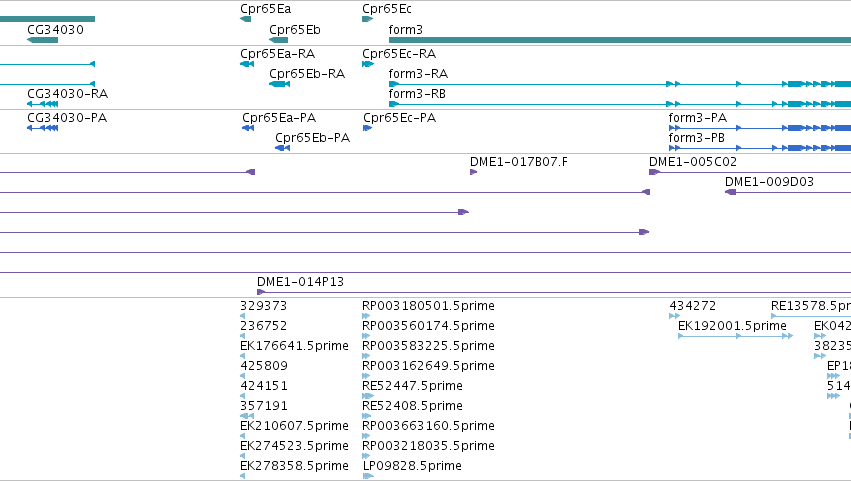Click the EK192001.5prime spliced EST glyph

[735, 336]
